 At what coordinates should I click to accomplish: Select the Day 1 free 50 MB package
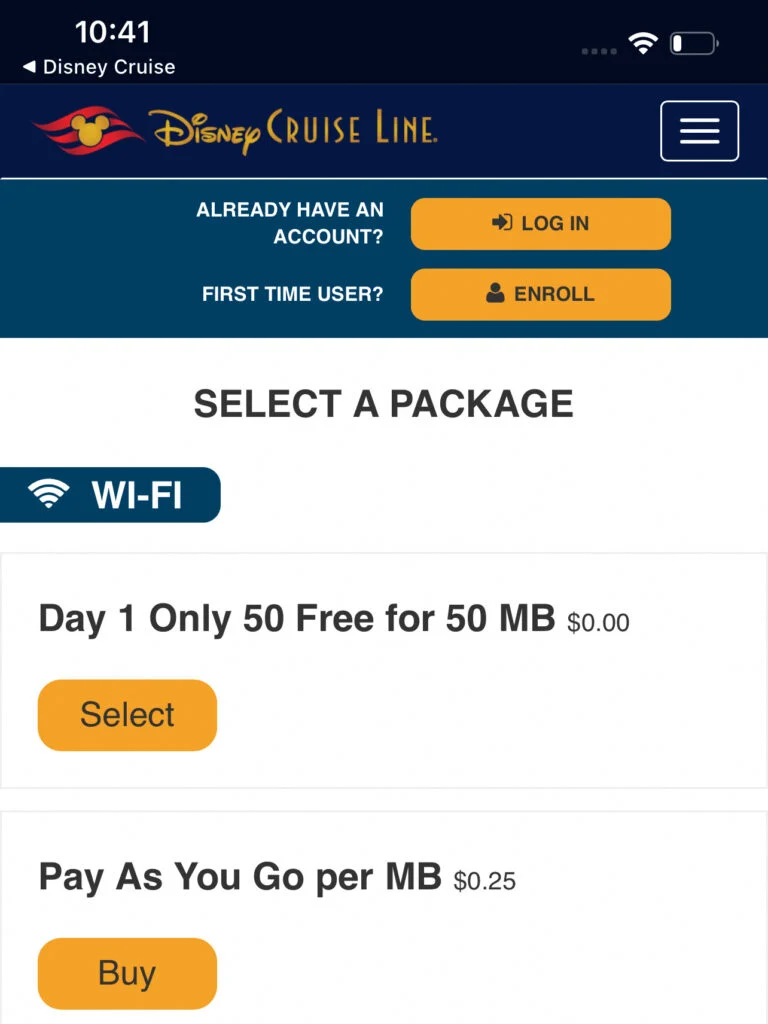pos(127,714)
